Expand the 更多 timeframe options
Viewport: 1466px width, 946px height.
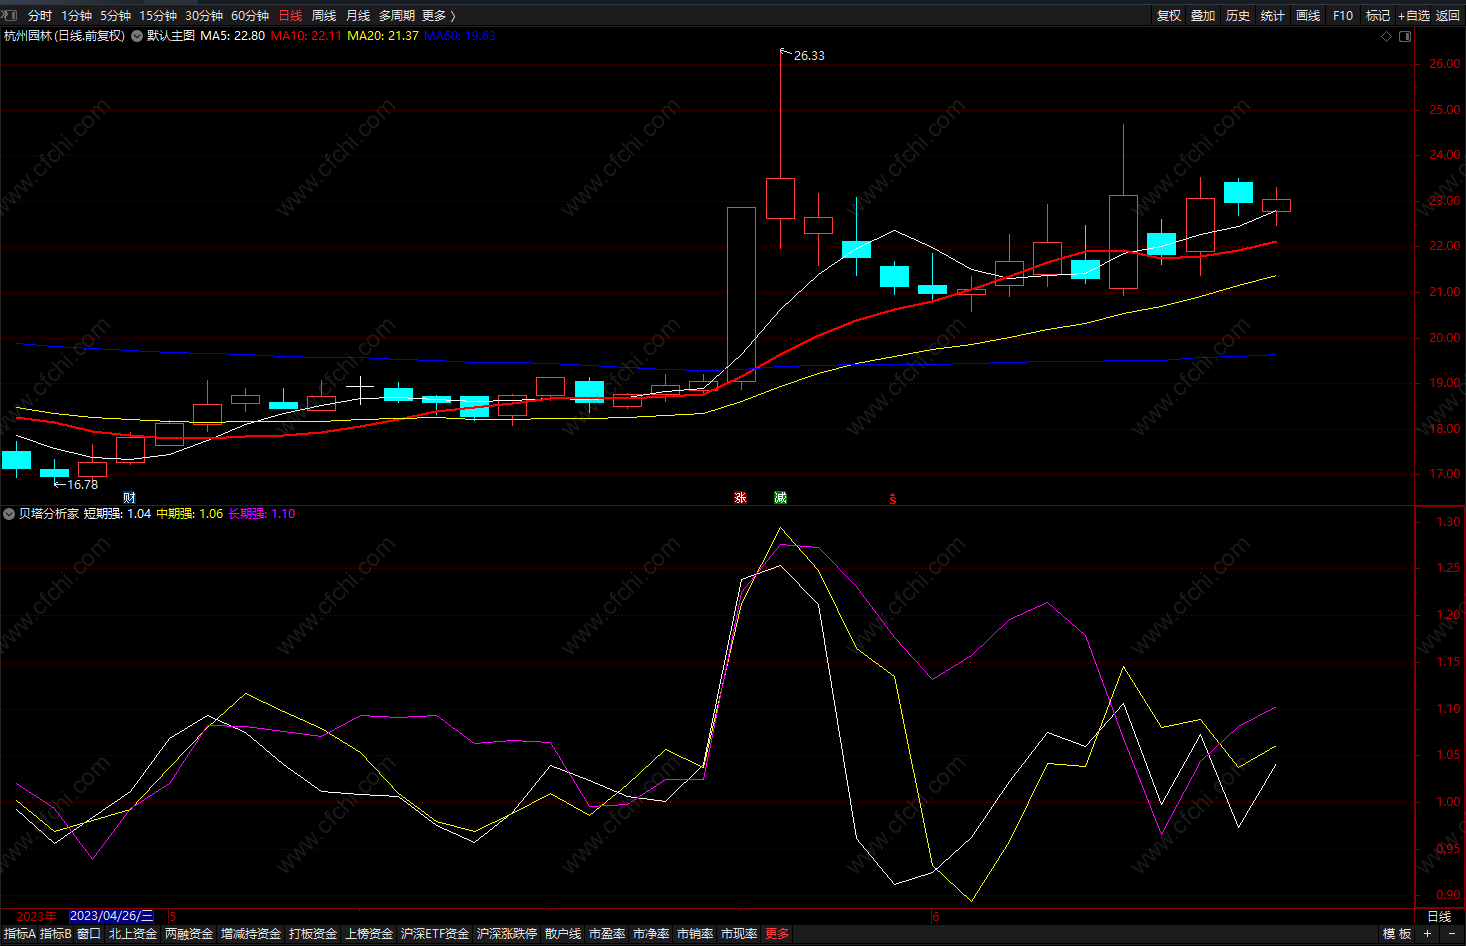438,16
